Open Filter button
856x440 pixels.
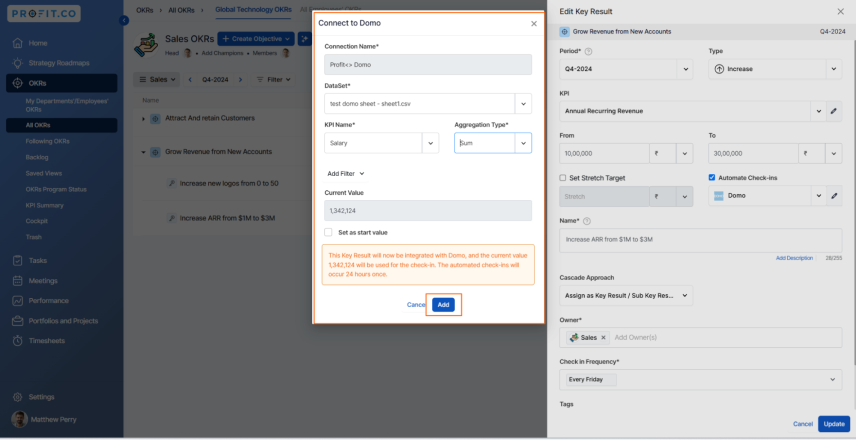coord(274,80)
